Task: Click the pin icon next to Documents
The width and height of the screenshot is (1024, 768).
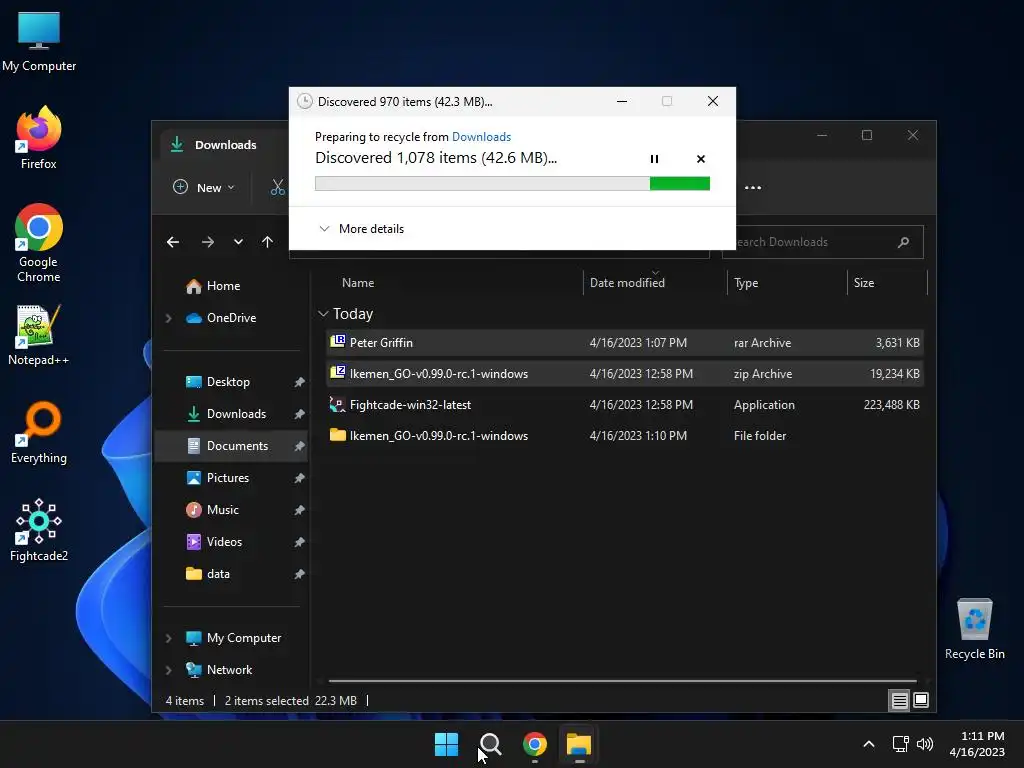Action: (299, 446)
